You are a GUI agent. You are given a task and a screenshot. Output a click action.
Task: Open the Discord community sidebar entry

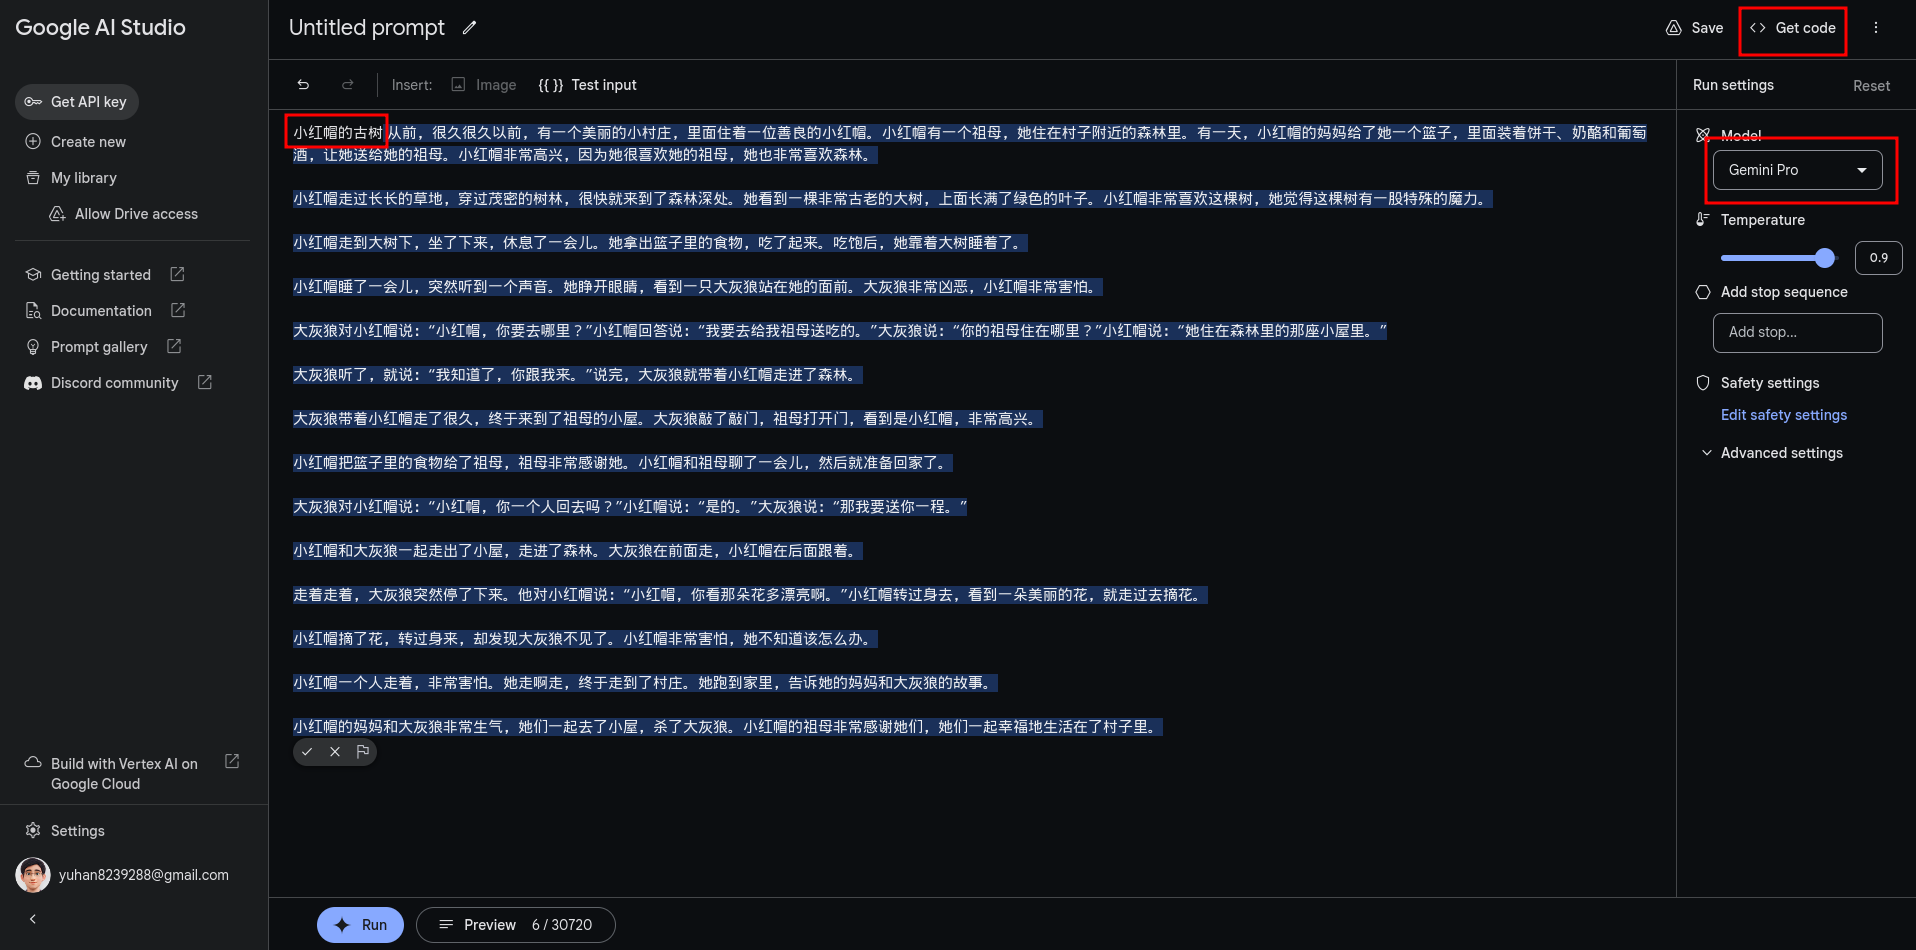pyautogui.click(x=113, y=382)
